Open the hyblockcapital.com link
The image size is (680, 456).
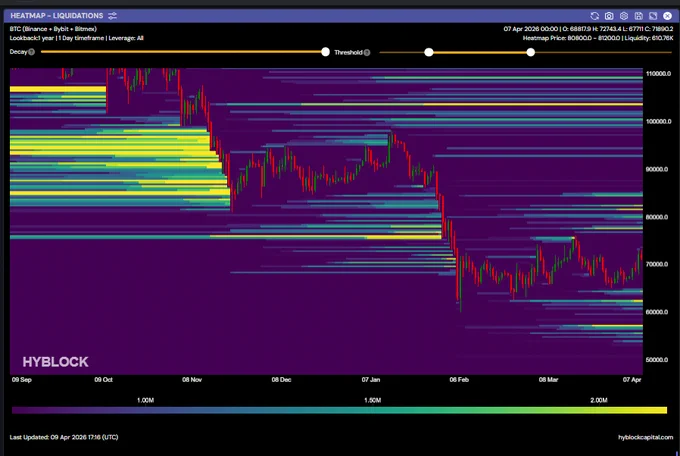[x=645, y=437]
